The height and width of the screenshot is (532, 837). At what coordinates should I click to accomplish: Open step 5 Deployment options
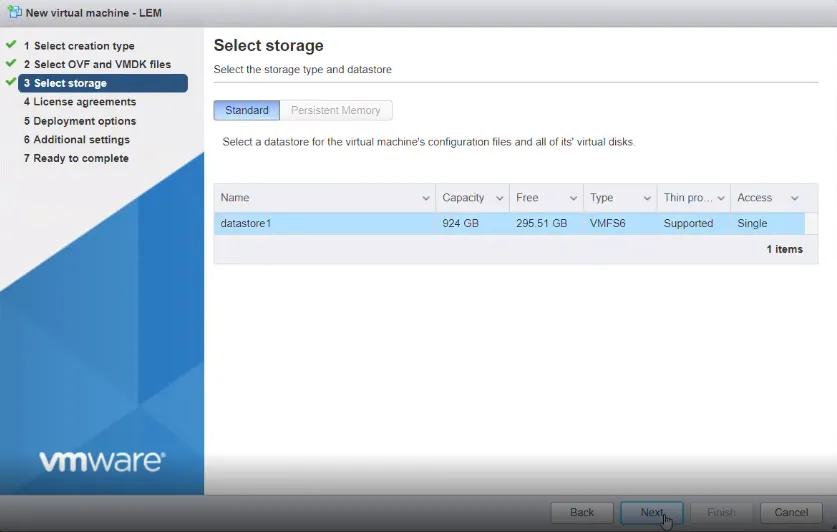(x=80, y=121)
